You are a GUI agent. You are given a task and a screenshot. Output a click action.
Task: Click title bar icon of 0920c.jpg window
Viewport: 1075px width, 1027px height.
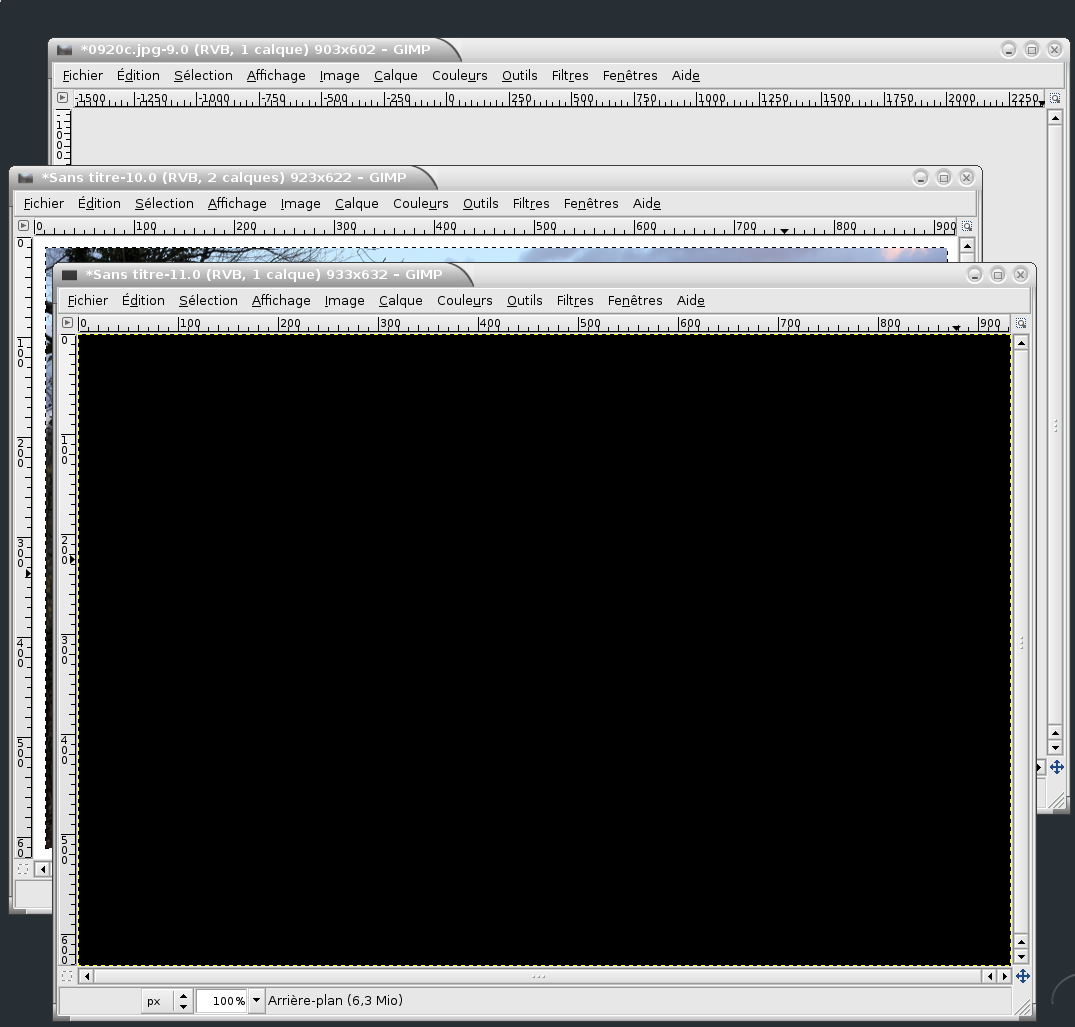click(65, 50)
